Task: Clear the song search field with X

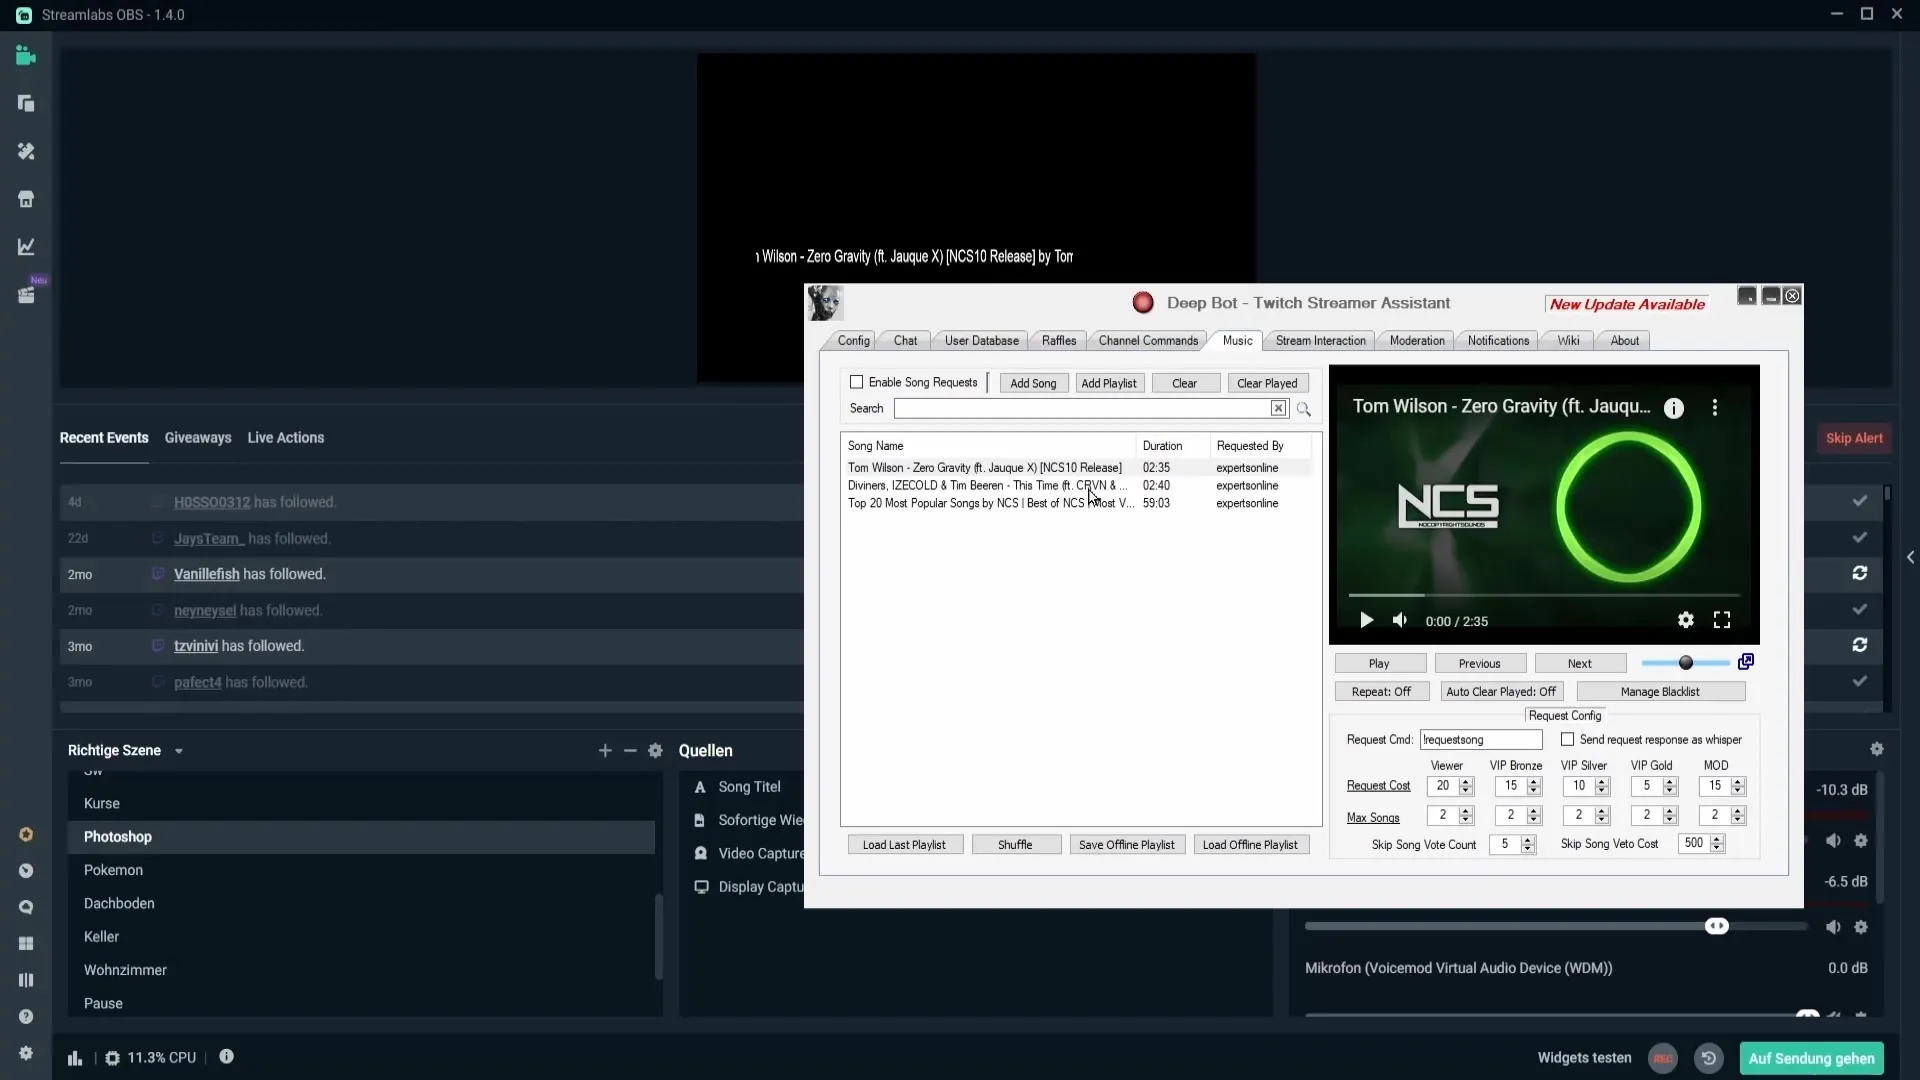Action: [1279, 408]
